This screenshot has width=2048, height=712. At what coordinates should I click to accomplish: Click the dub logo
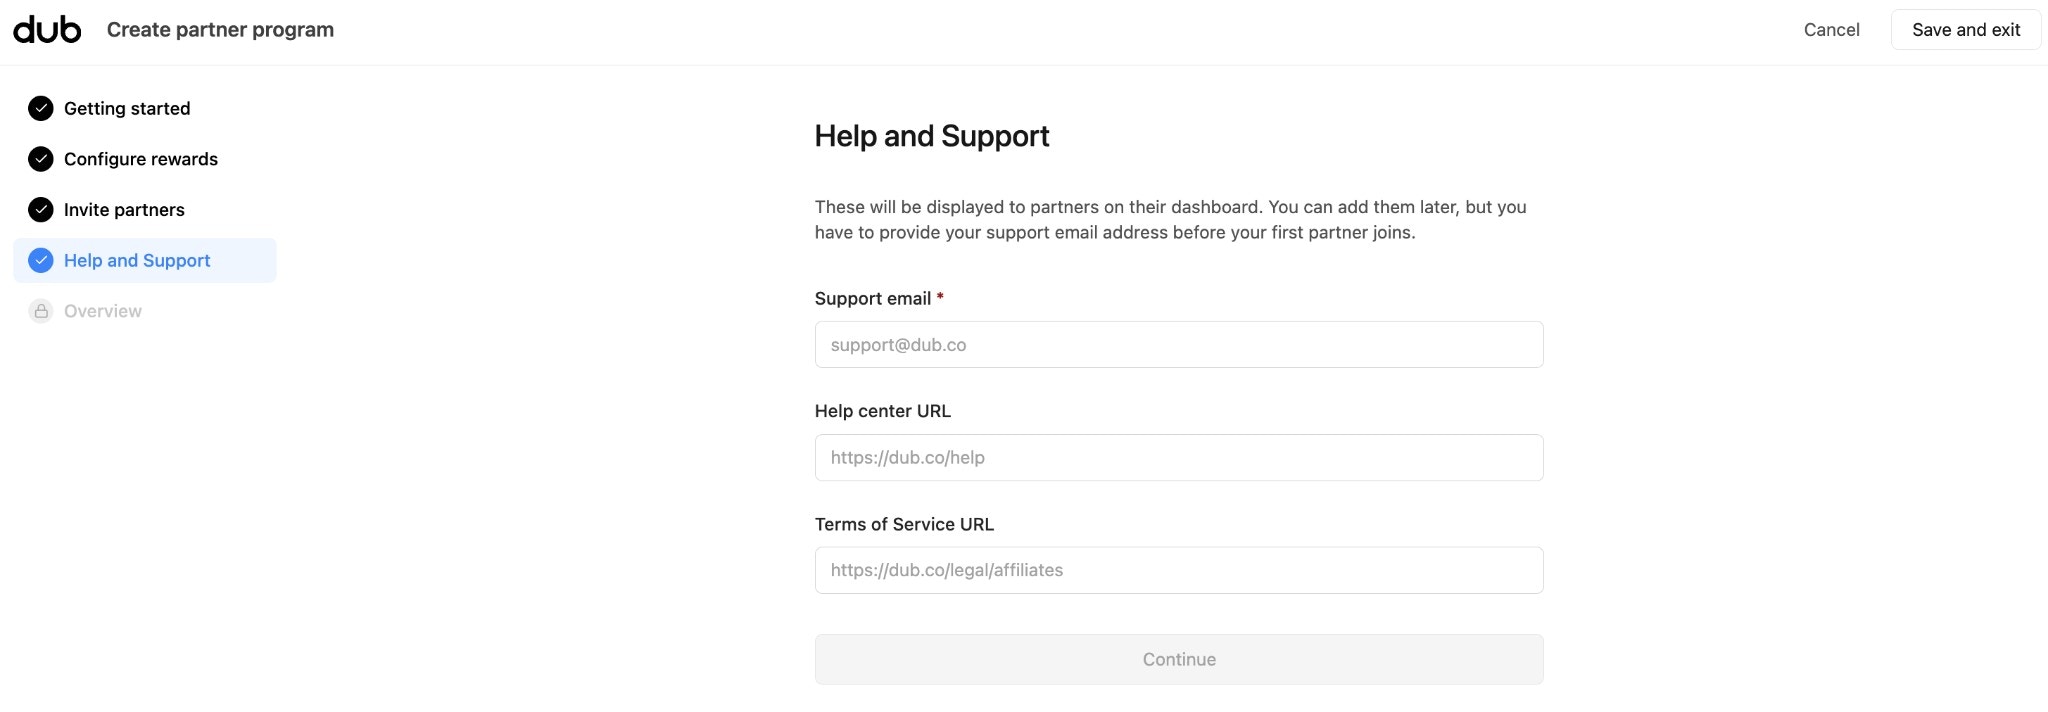click(x=47, y=29)
